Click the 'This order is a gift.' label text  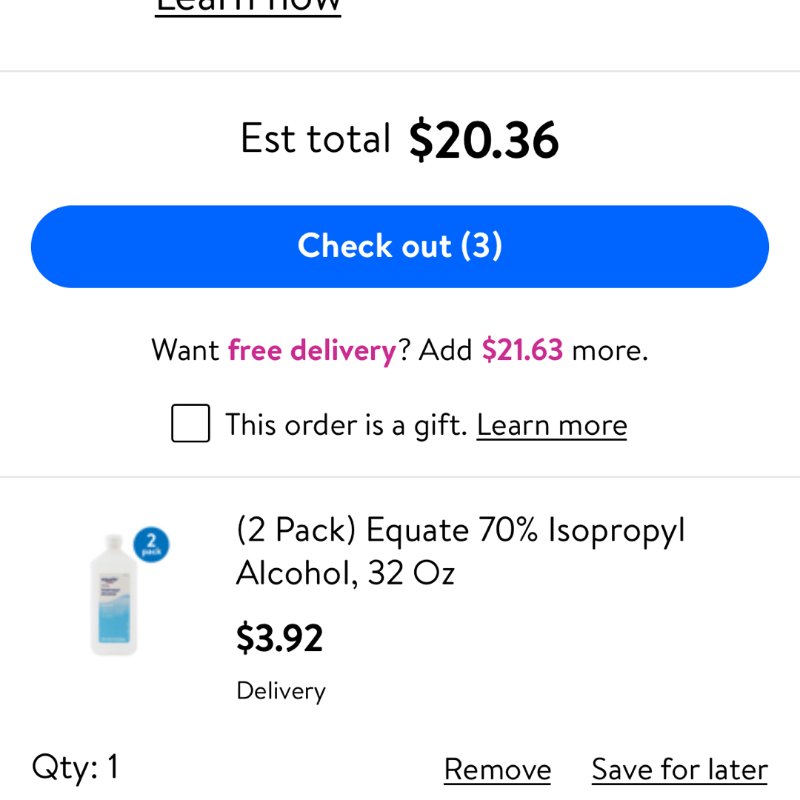[x=346, y=425]
